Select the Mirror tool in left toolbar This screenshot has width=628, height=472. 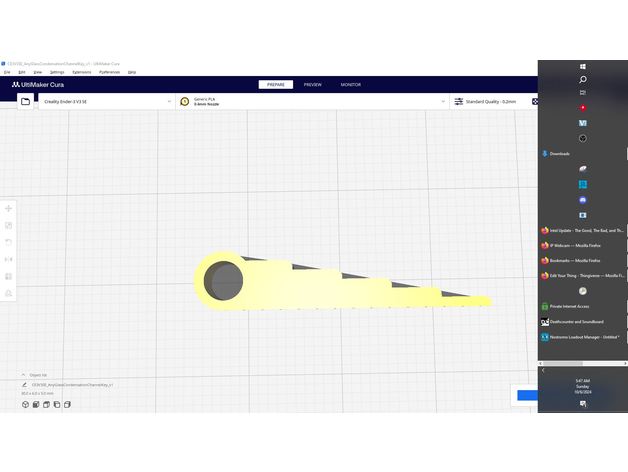[x=9, y=259]
